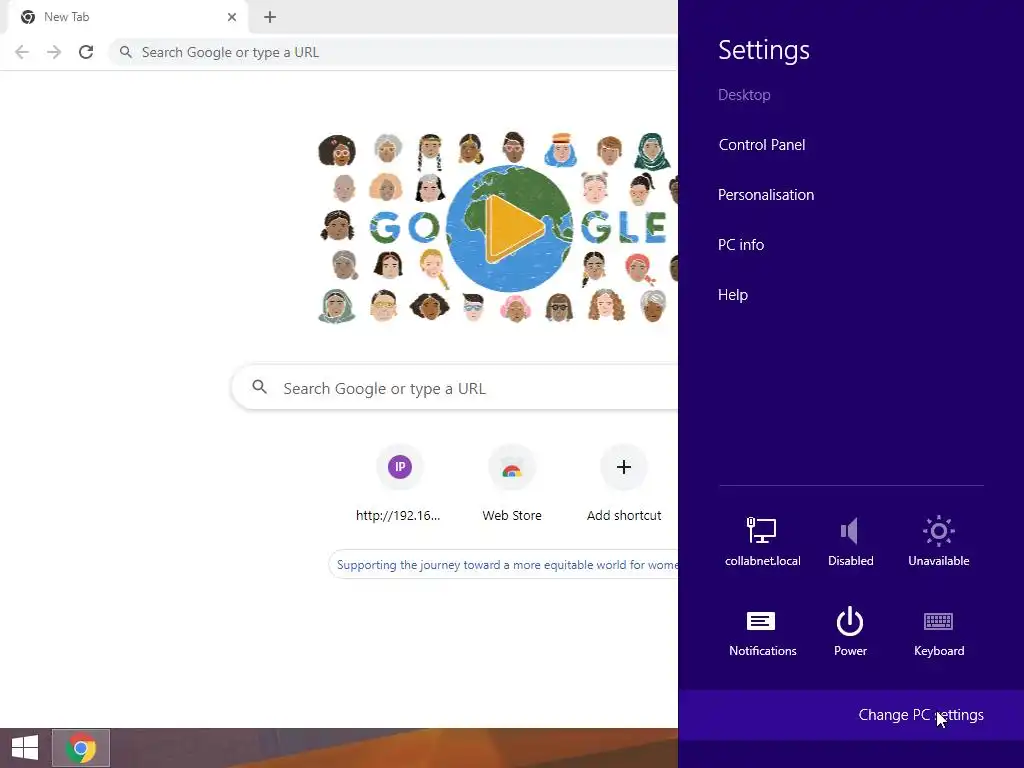Click the Add shortcut button
Viewport: 1024px width, 768px height.
(x=624, y=485)
